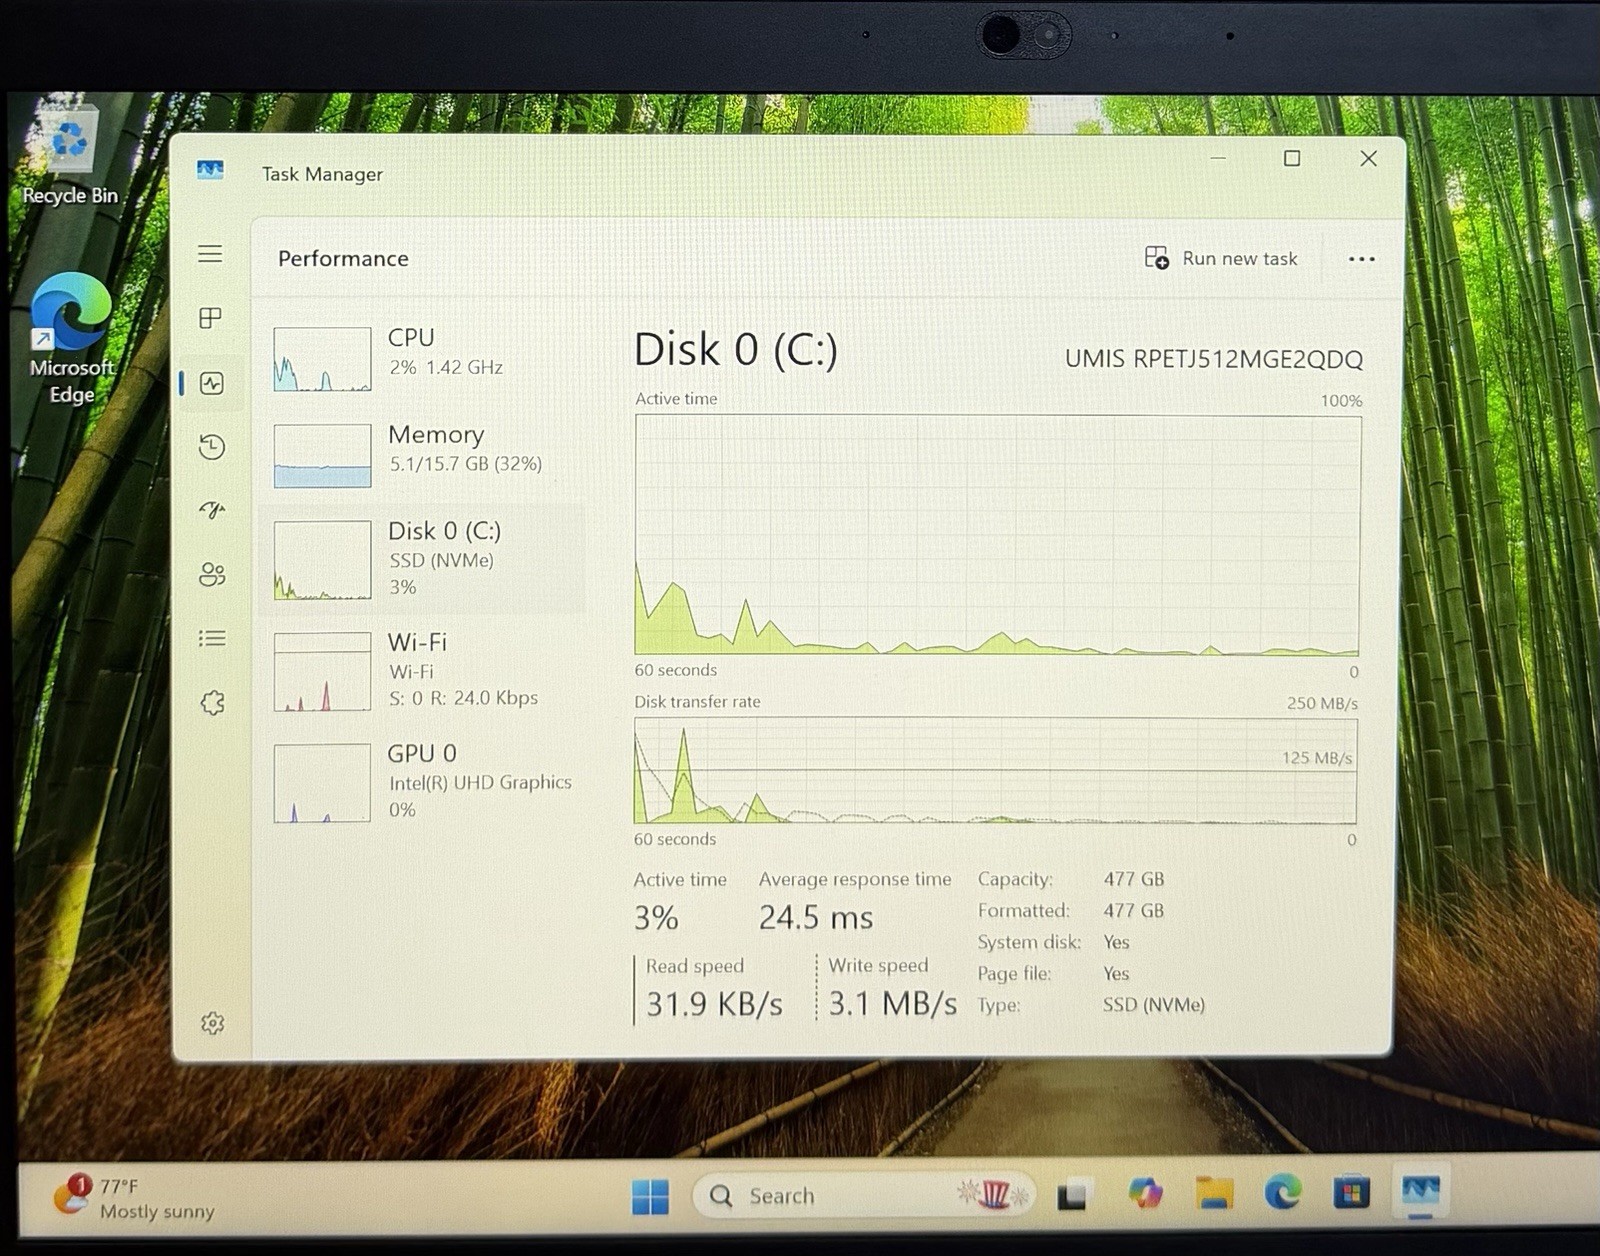Open the Windows Start menu
This screenshot has width=1600, height=1256.
pyautogui.click(x=650, y=1196)
